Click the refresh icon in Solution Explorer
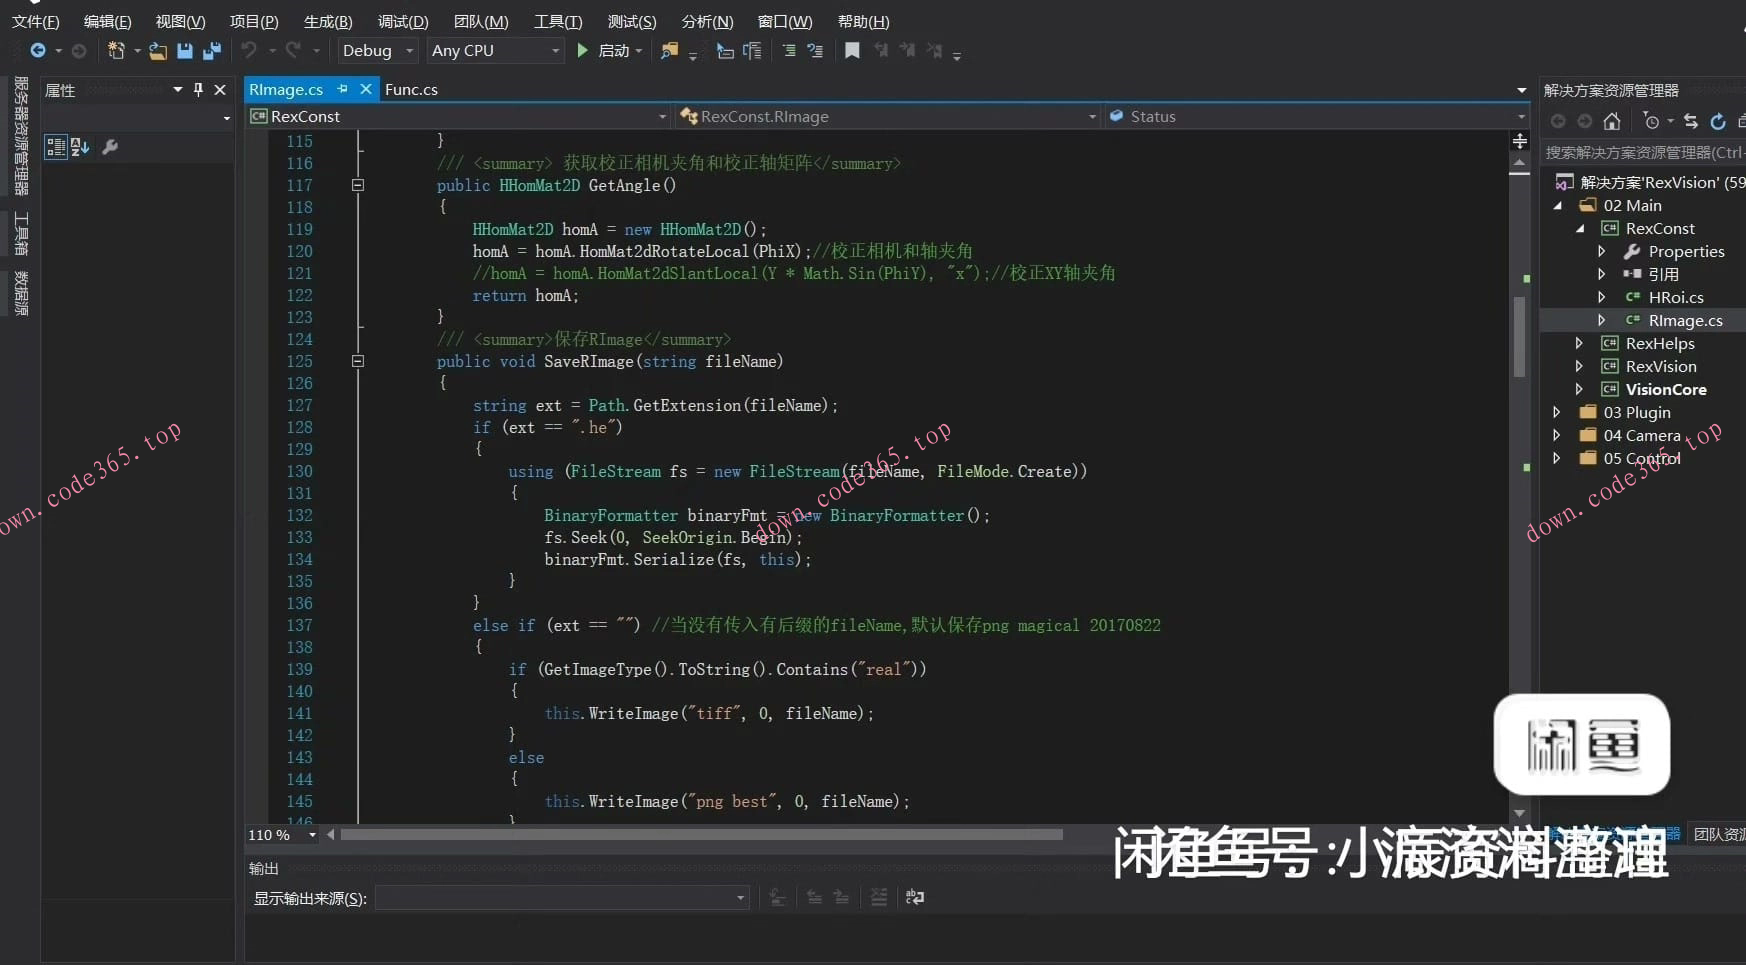Viewport: 1746px width, 965px height. point(1717,121)
